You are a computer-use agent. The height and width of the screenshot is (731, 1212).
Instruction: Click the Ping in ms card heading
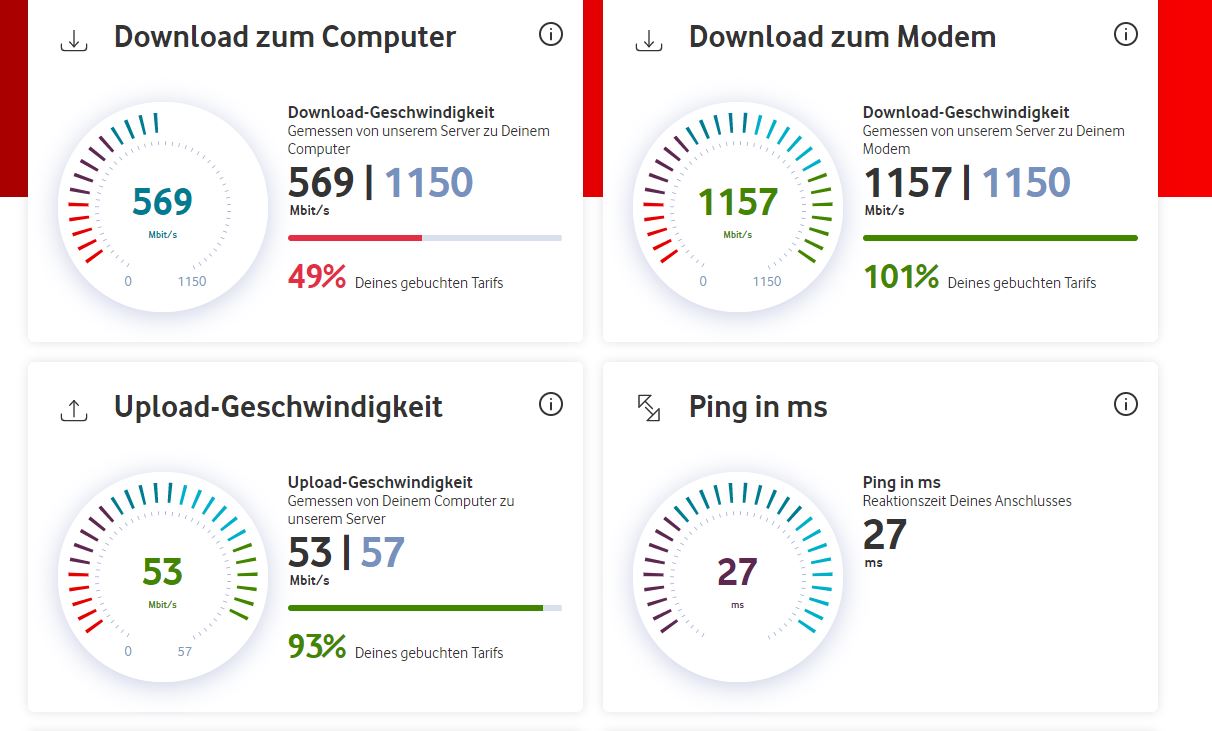tap(758, 407)
